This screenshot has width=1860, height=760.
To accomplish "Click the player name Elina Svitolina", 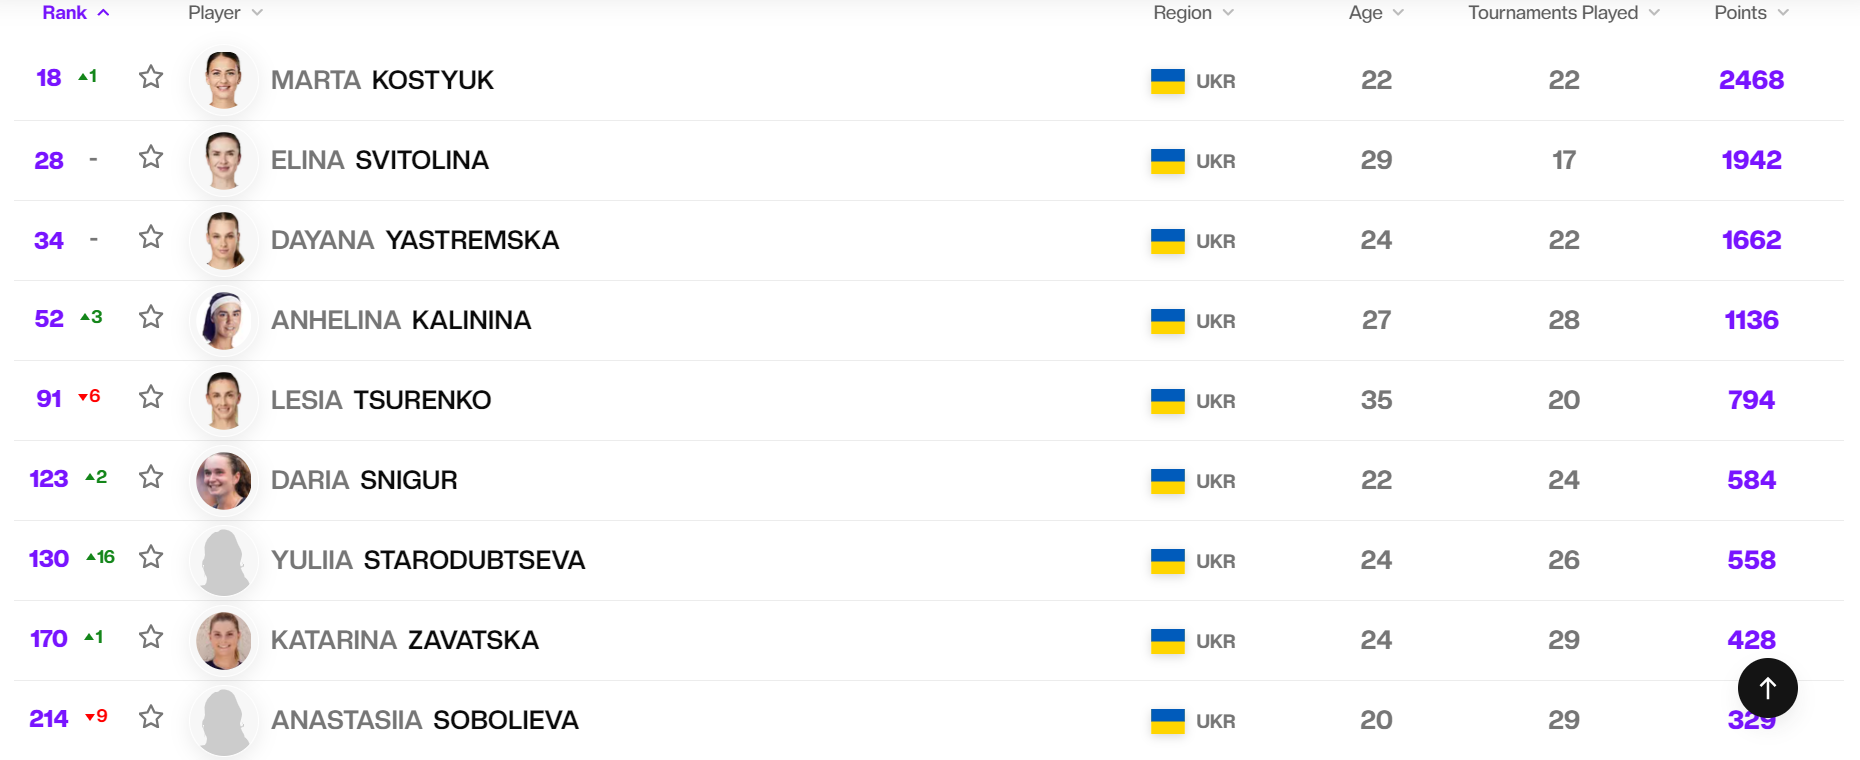I will 380,160.
